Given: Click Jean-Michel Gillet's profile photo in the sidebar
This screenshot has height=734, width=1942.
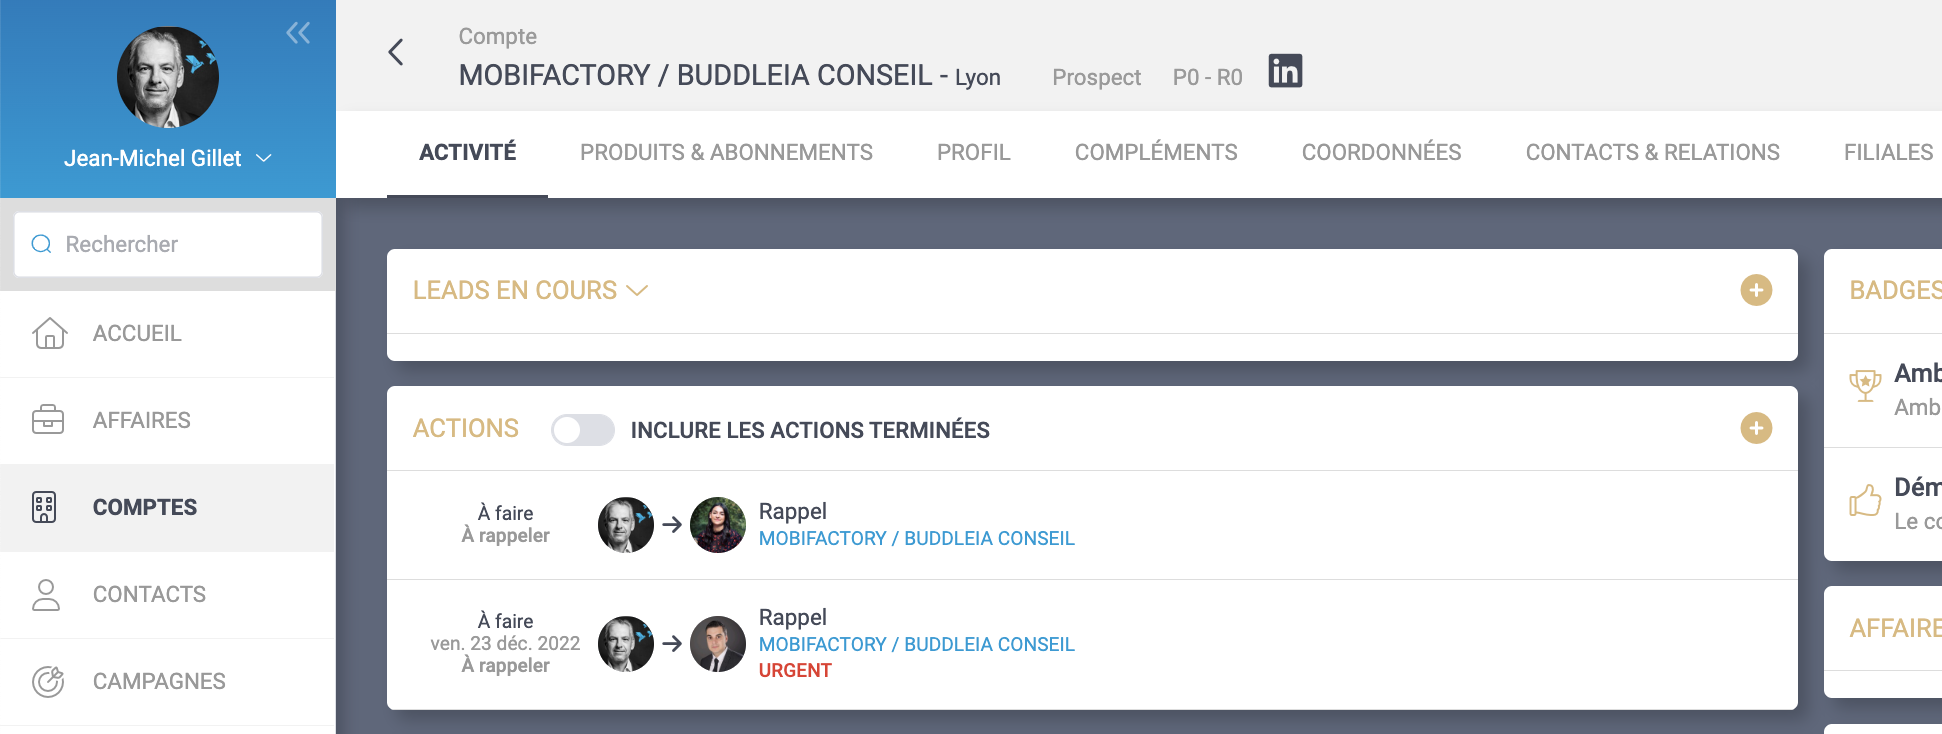Looking at the screenshot, I should tap(168, 77).
